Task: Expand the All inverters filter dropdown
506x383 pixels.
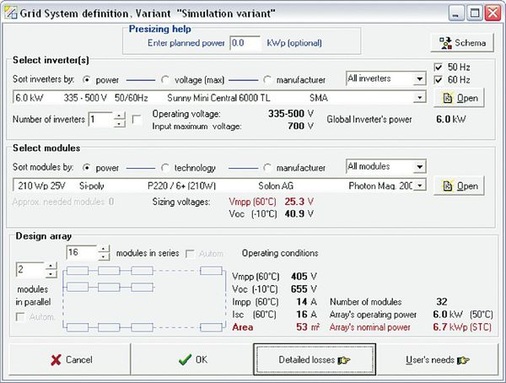Action: pyautogui.click(x=420, y=79)
